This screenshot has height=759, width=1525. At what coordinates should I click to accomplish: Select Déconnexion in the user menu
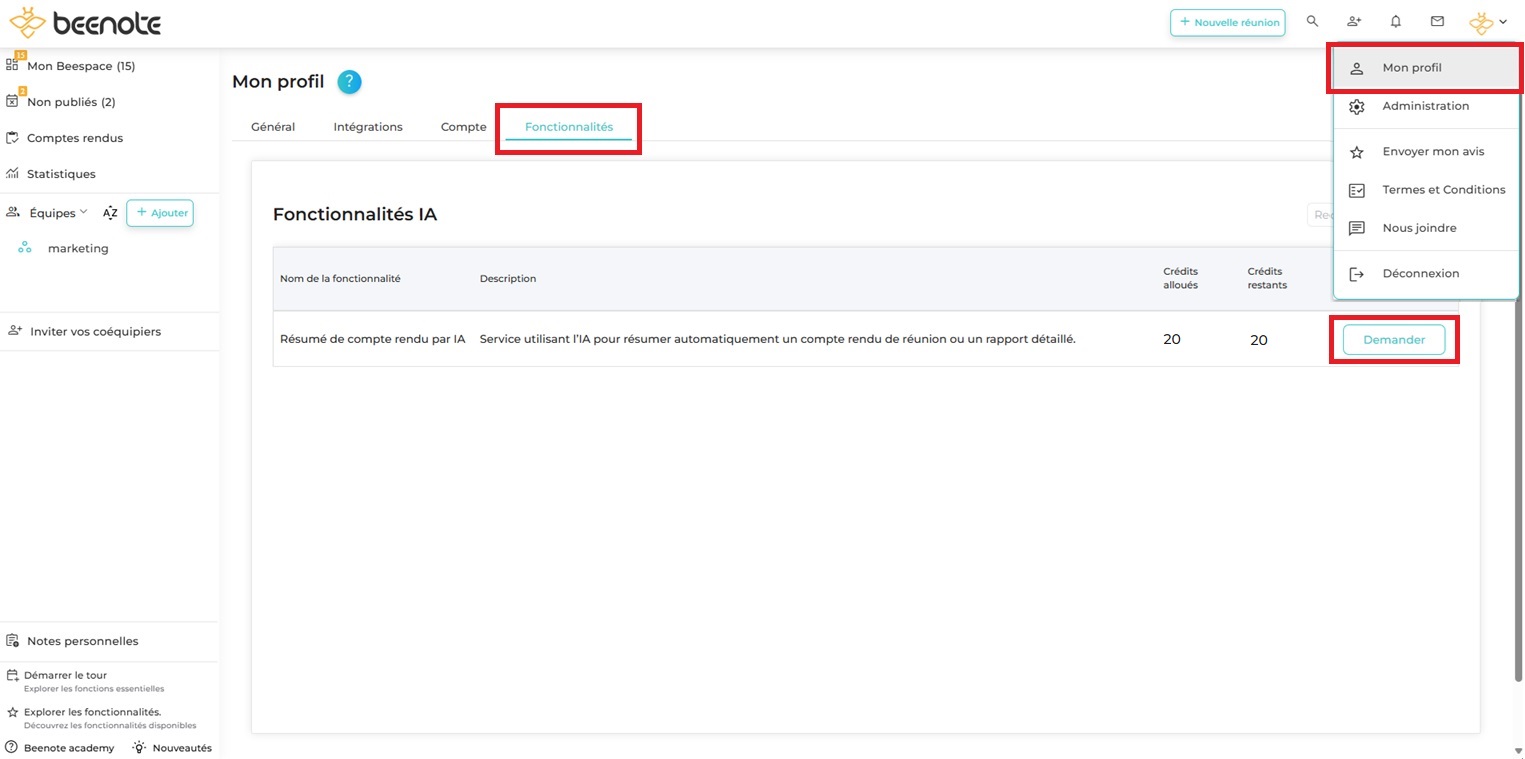[1420, 273]
